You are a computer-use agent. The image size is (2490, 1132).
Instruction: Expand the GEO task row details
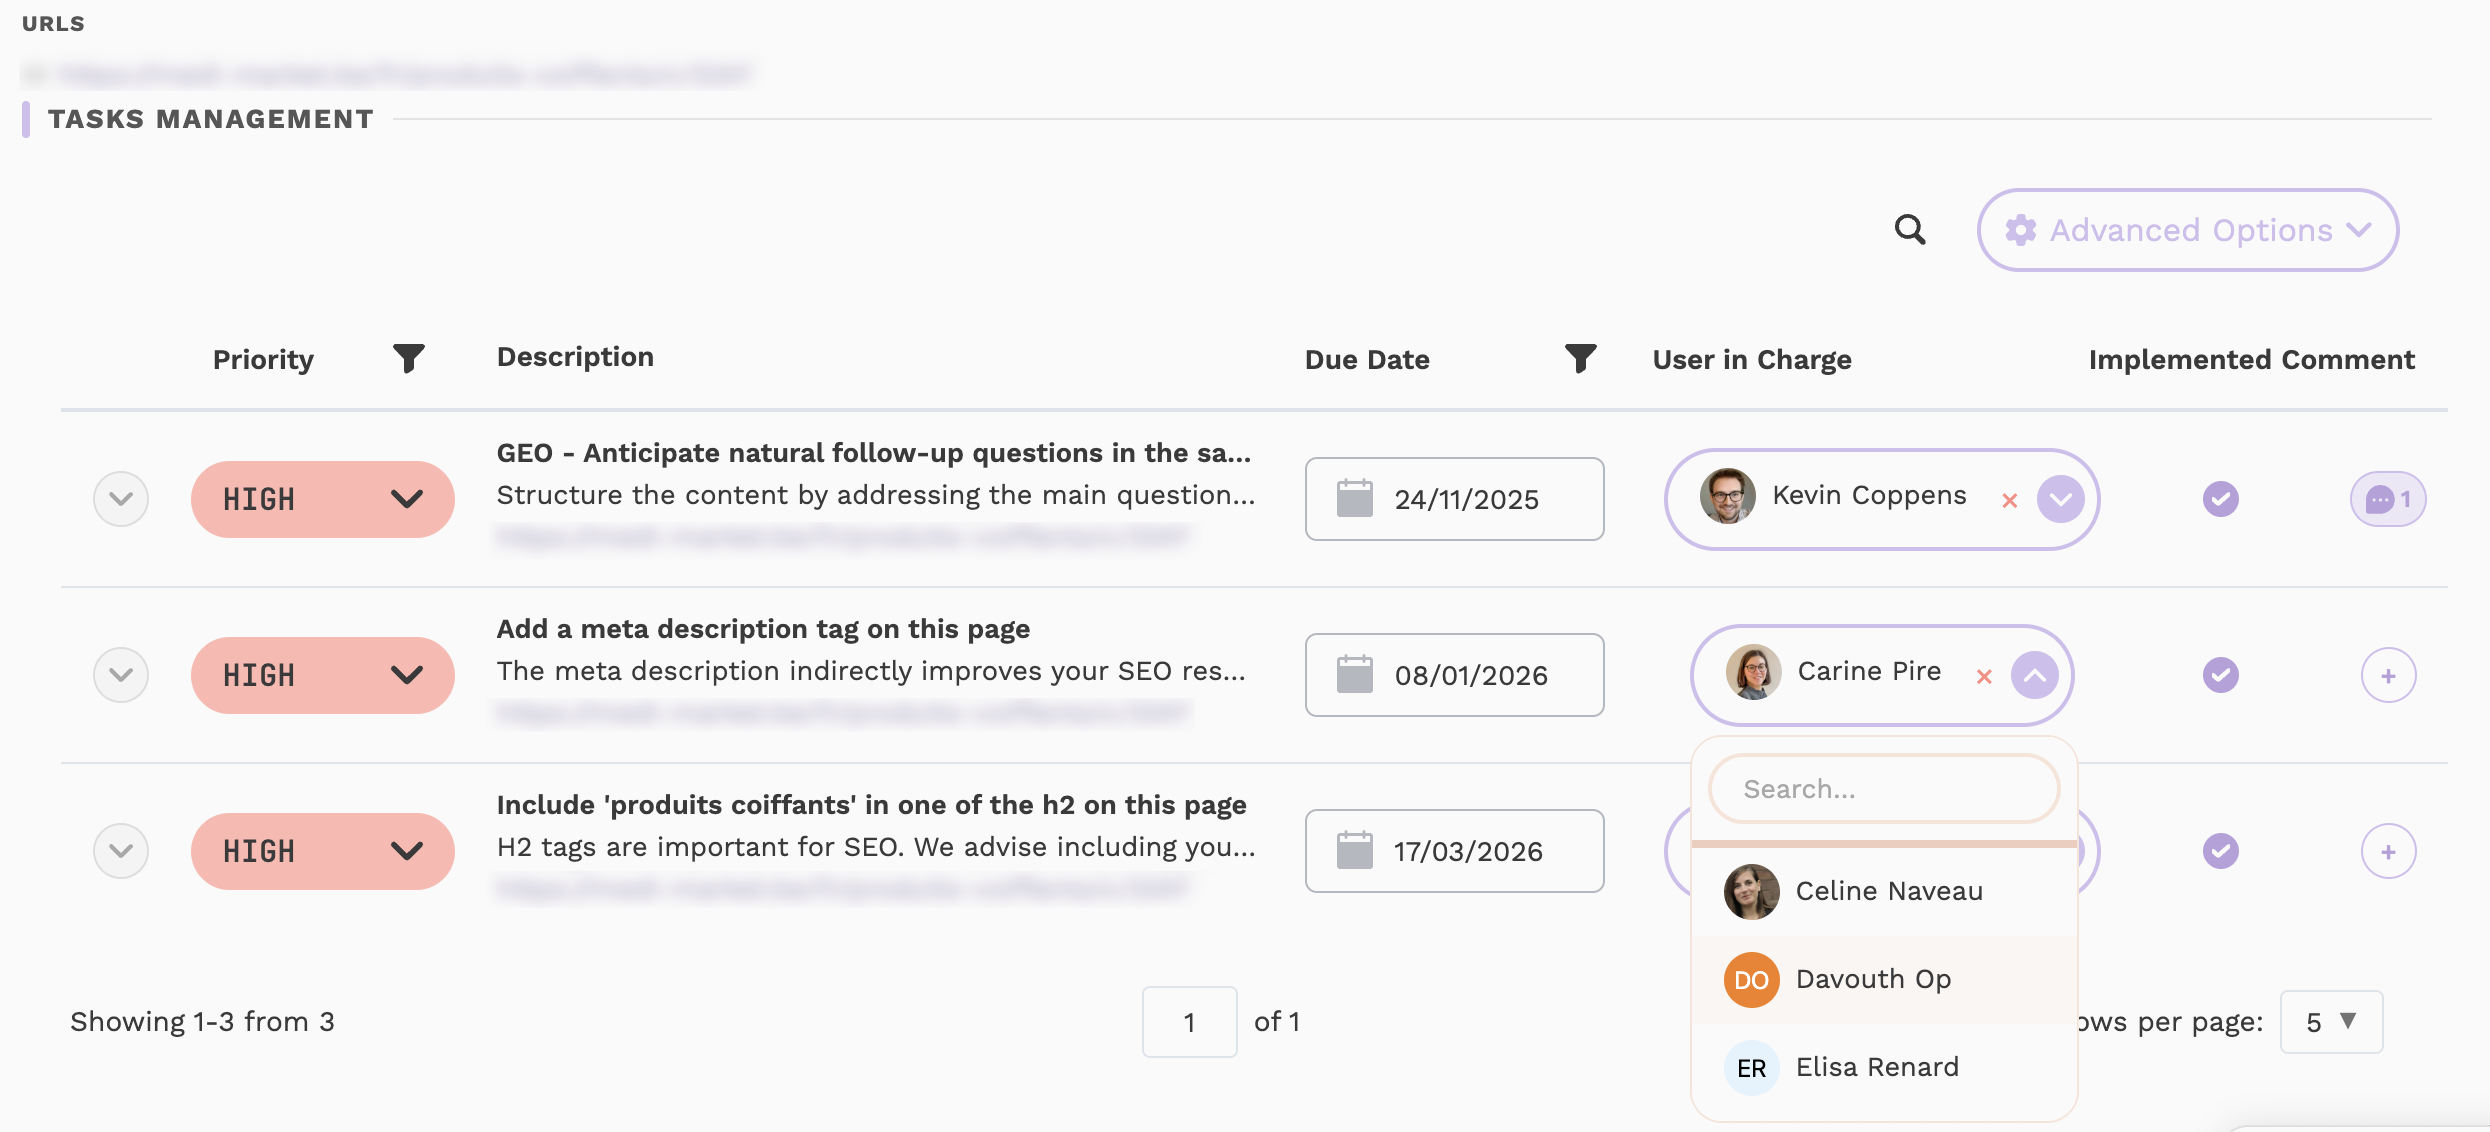coord(121,499)
